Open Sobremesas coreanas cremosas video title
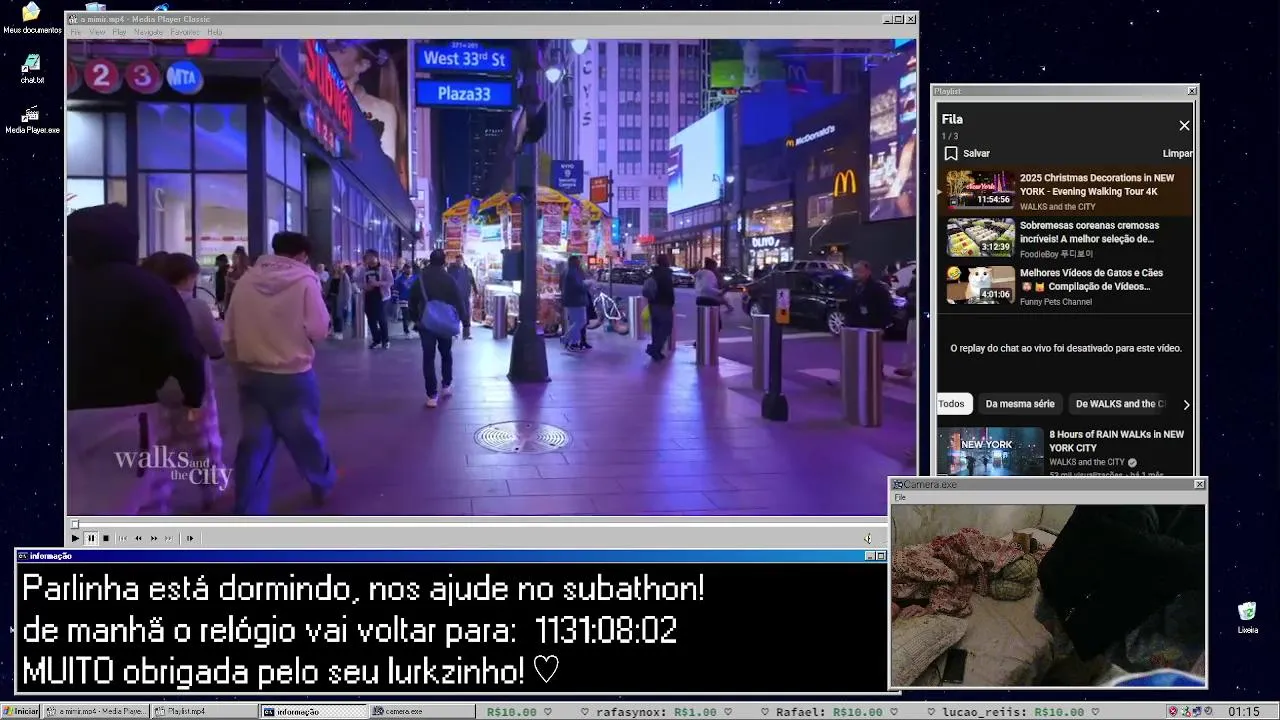 coord(1089,232)
